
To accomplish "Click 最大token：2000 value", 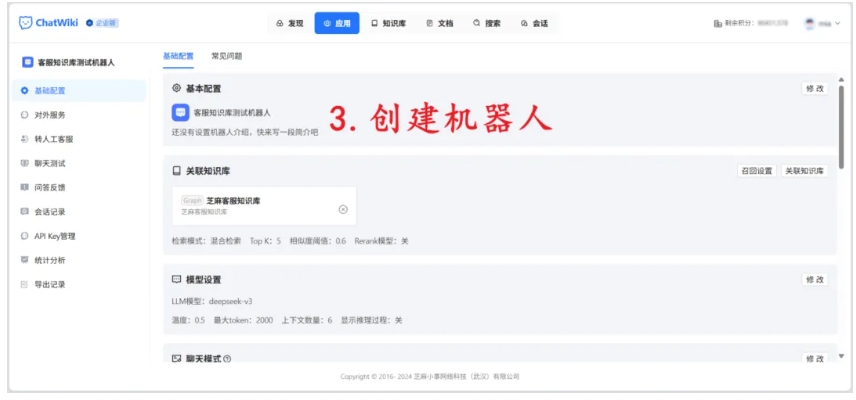I will click(243, 320).
